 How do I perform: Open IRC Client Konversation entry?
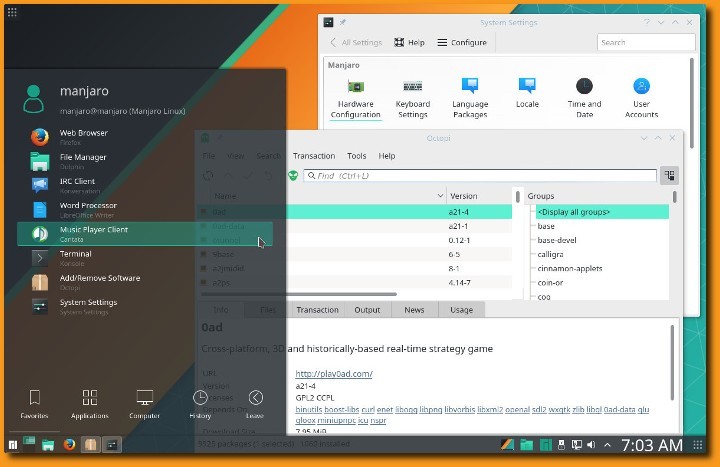[x=145, y=185]
